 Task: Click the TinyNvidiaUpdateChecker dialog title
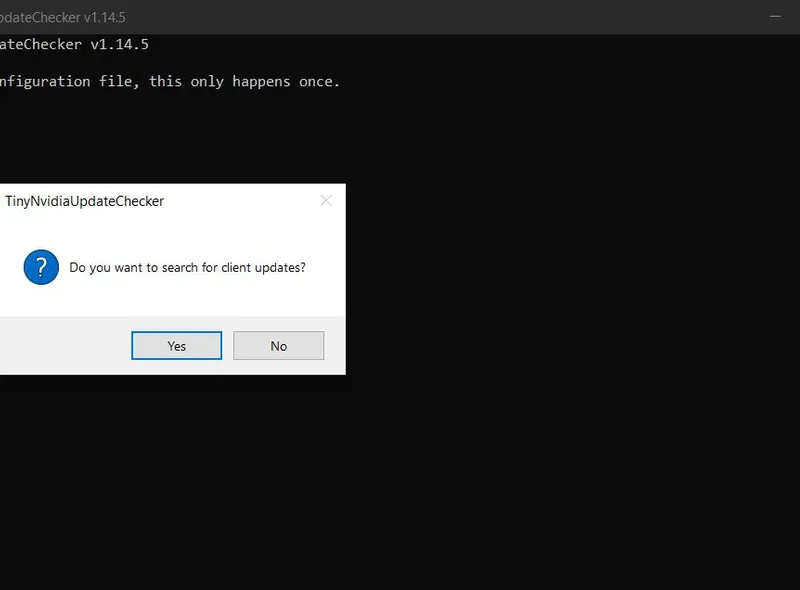point(84,201)
